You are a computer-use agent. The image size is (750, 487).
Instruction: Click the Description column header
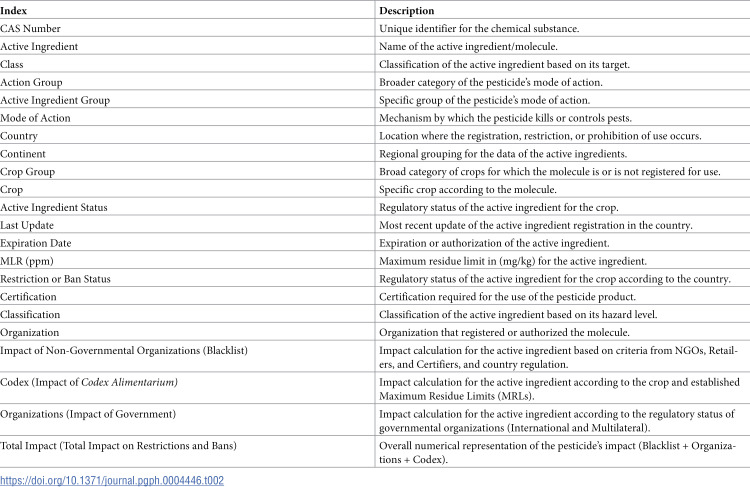(407, 11)
